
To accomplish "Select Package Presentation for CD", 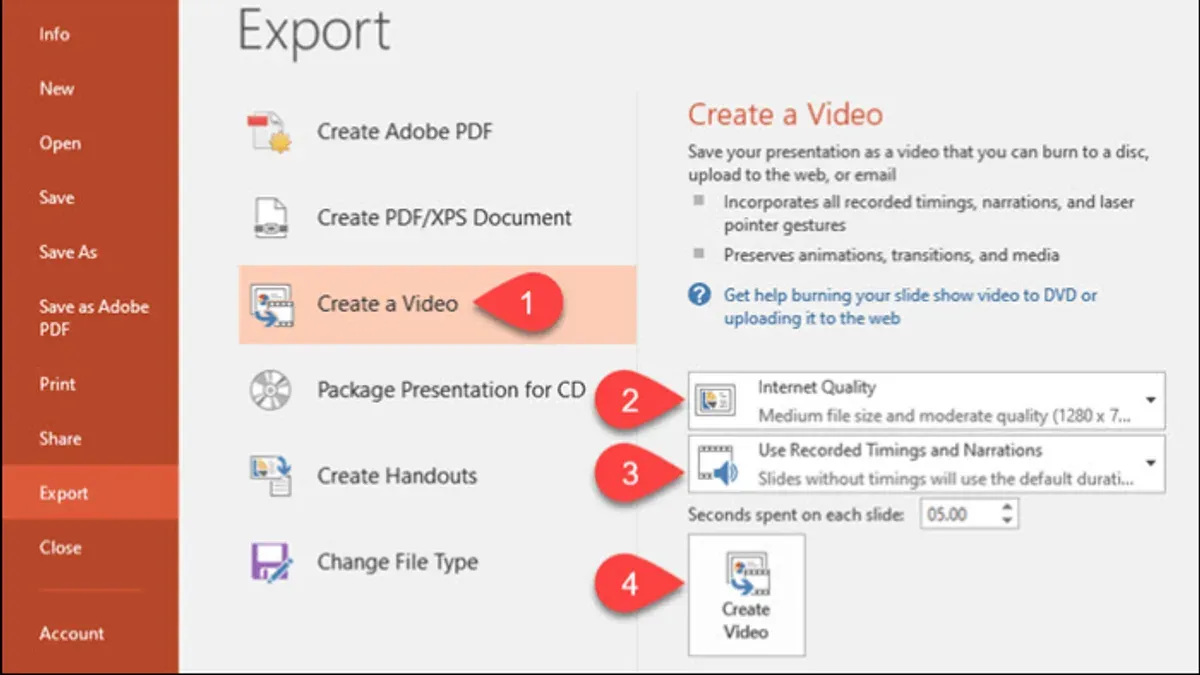I will click(437, 390).
